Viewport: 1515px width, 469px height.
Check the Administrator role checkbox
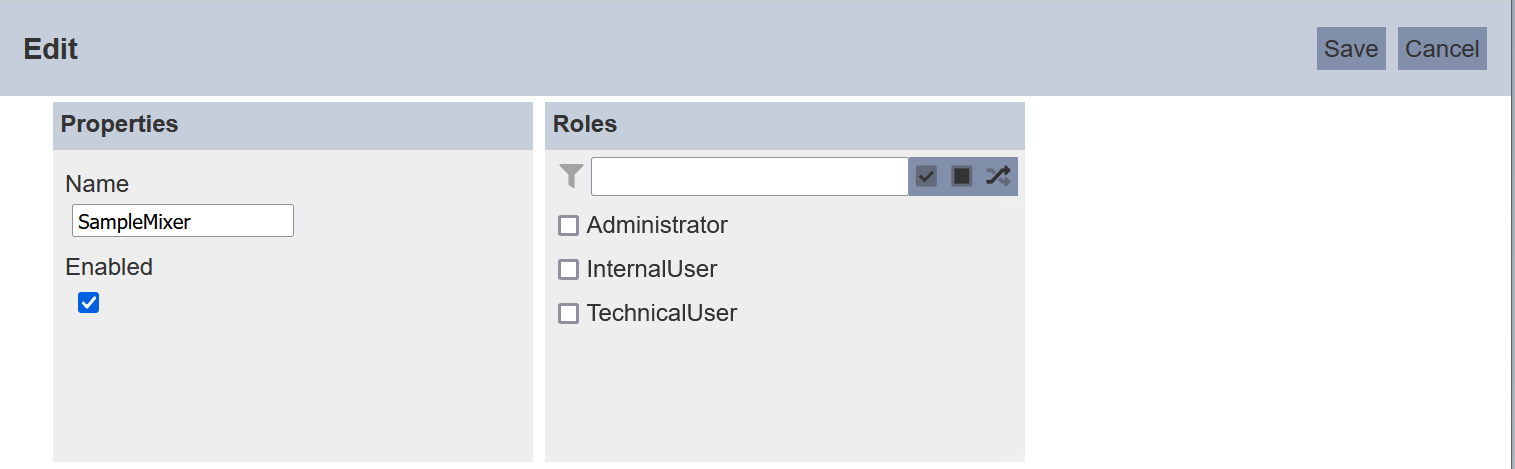(568, 226)
